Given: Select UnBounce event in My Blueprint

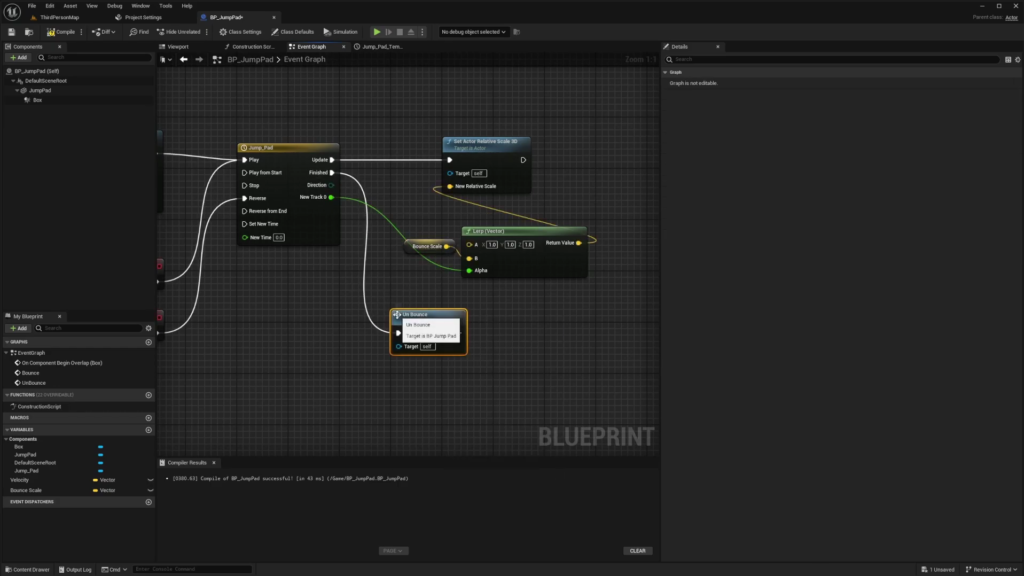Looking at the screenshot, I should click(x=33, y=383).
